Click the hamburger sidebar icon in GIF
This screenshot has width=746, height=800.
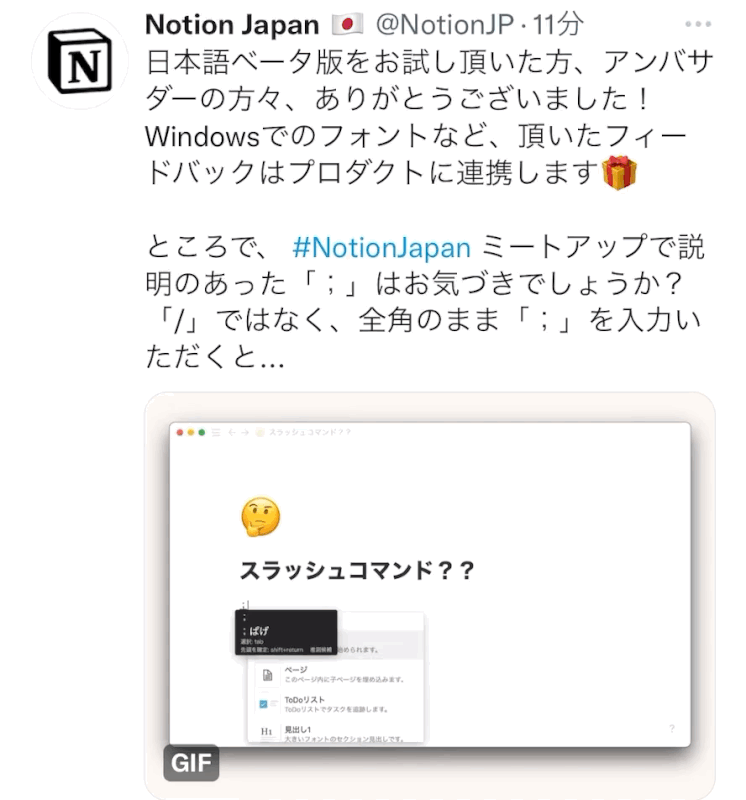(x=216, y=433)
